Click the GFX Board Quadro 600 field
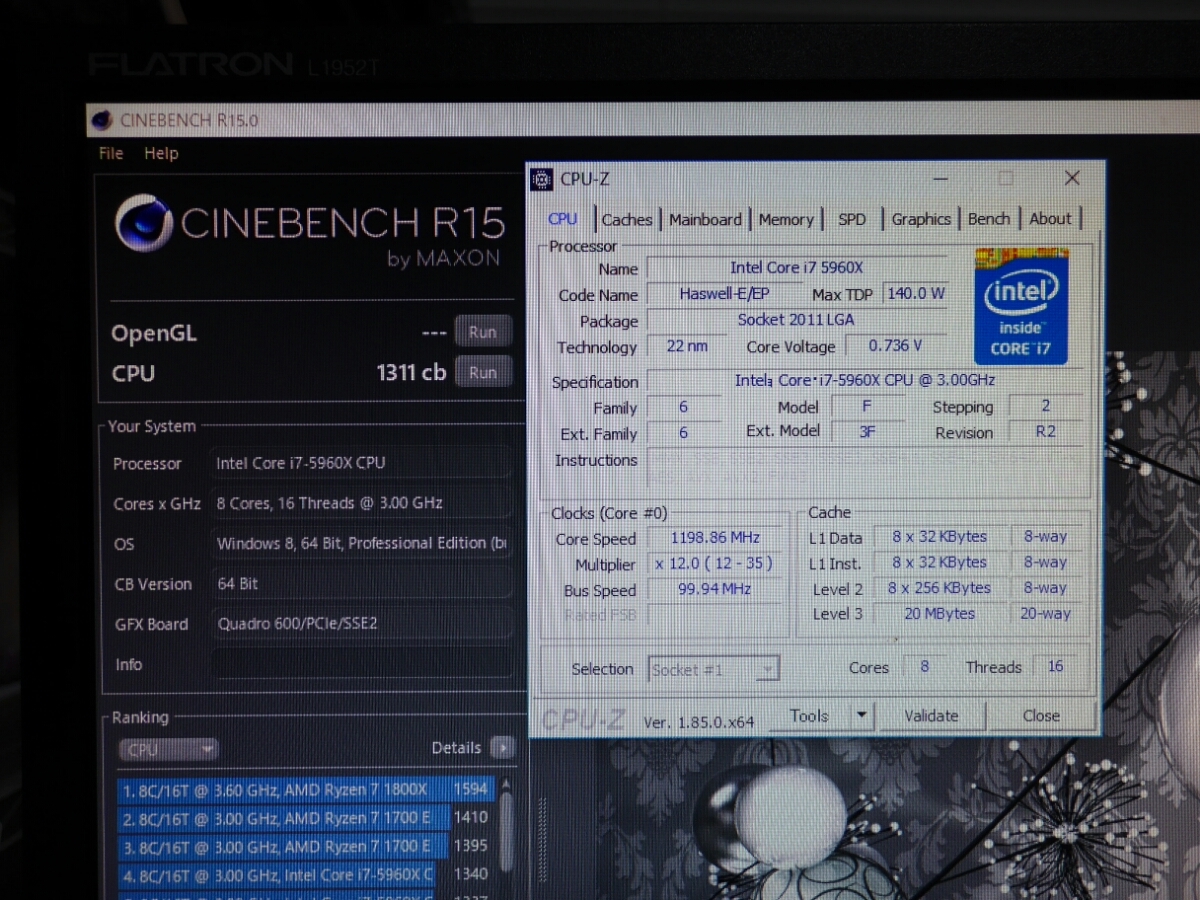This screenshot has height=900, width=1200. [x=361, y=624]
